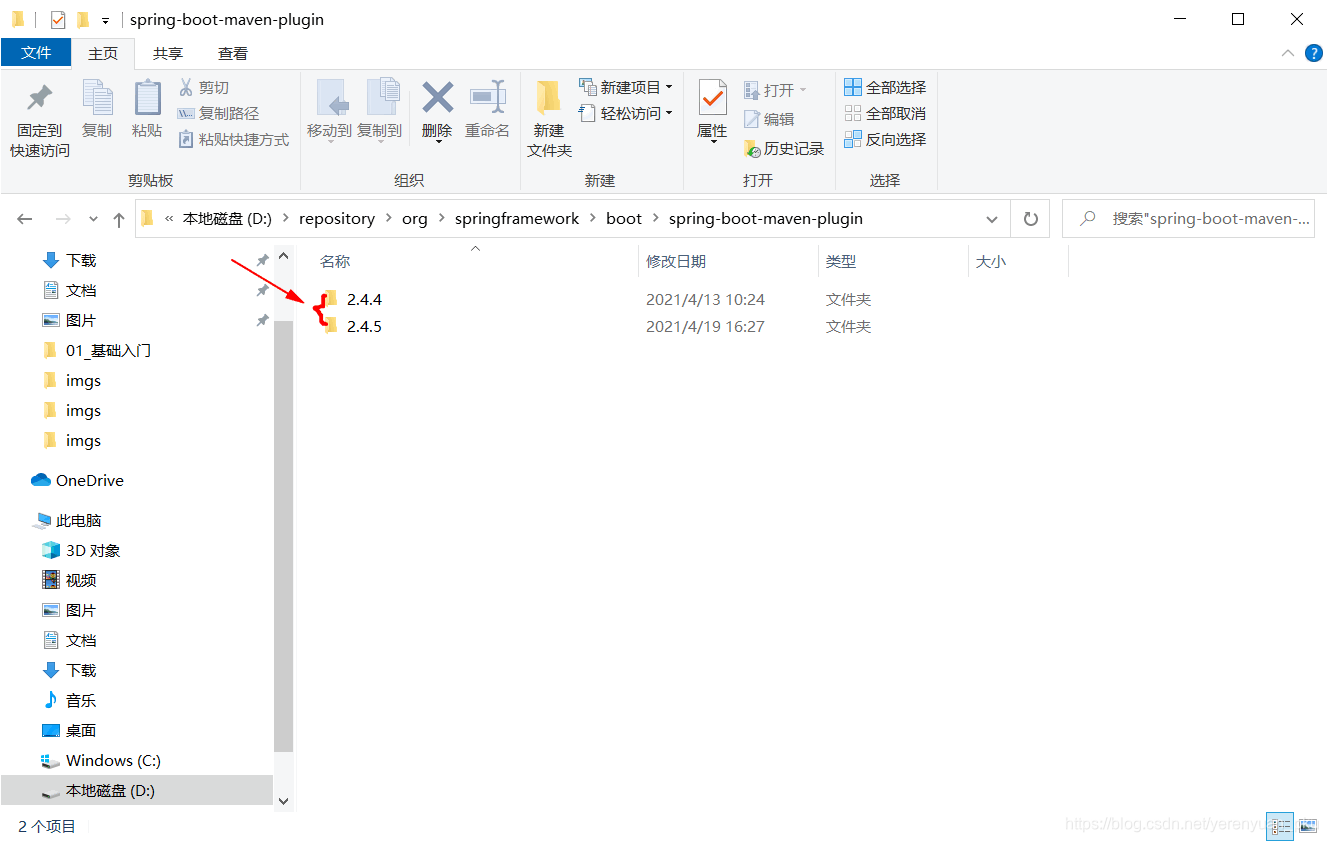Go back with the left arrow
1328x842 pixels.
coord(25,219)
